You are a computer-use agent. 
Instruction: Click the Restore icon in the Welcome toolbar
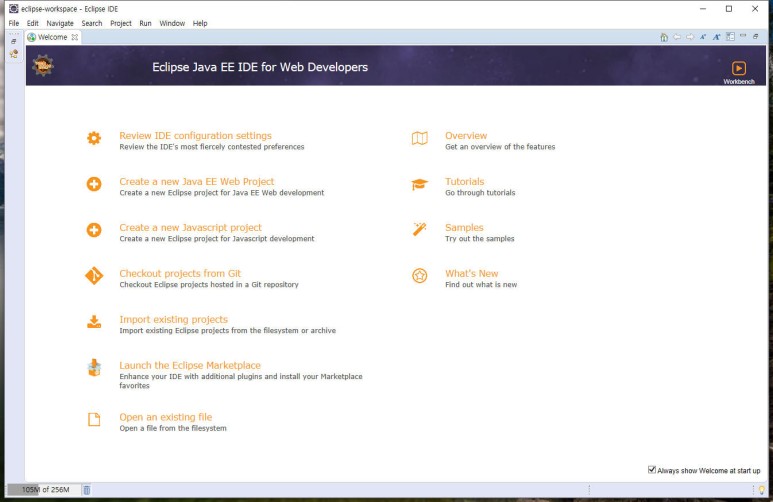[756, 36]
